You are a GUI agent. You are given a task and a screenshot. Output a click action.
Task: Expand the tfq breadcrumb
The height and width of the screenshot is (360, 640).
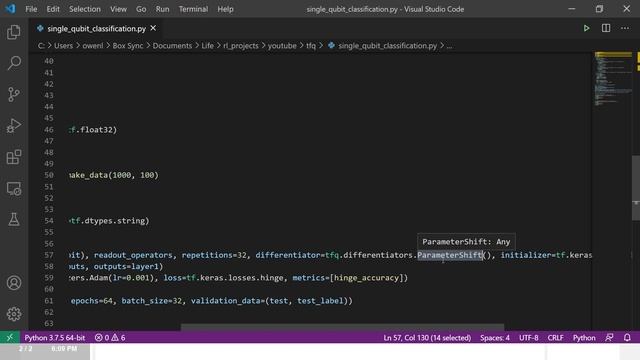click(x=311, y=46)
